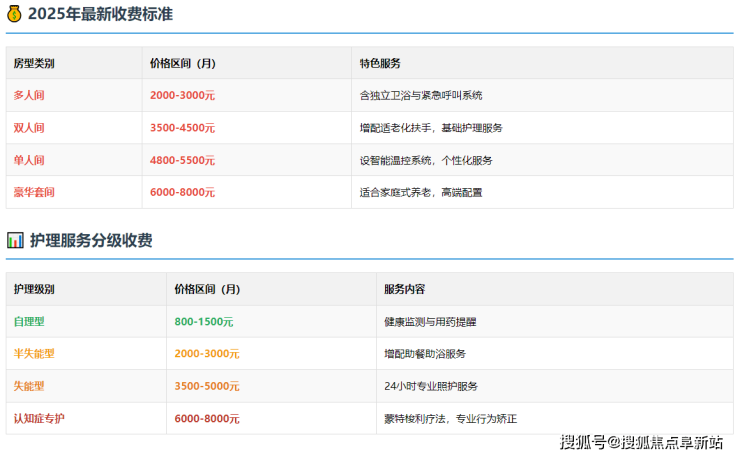Click the 特色服务 column header
740x458 pixels.
380,63
